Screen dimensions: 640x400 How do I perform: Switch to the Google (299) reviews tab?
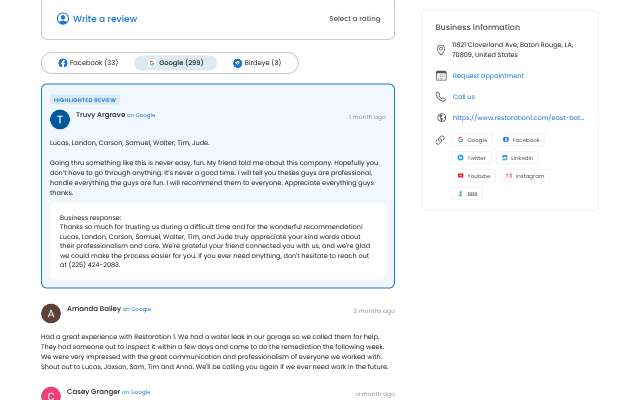tap(176, 63)
